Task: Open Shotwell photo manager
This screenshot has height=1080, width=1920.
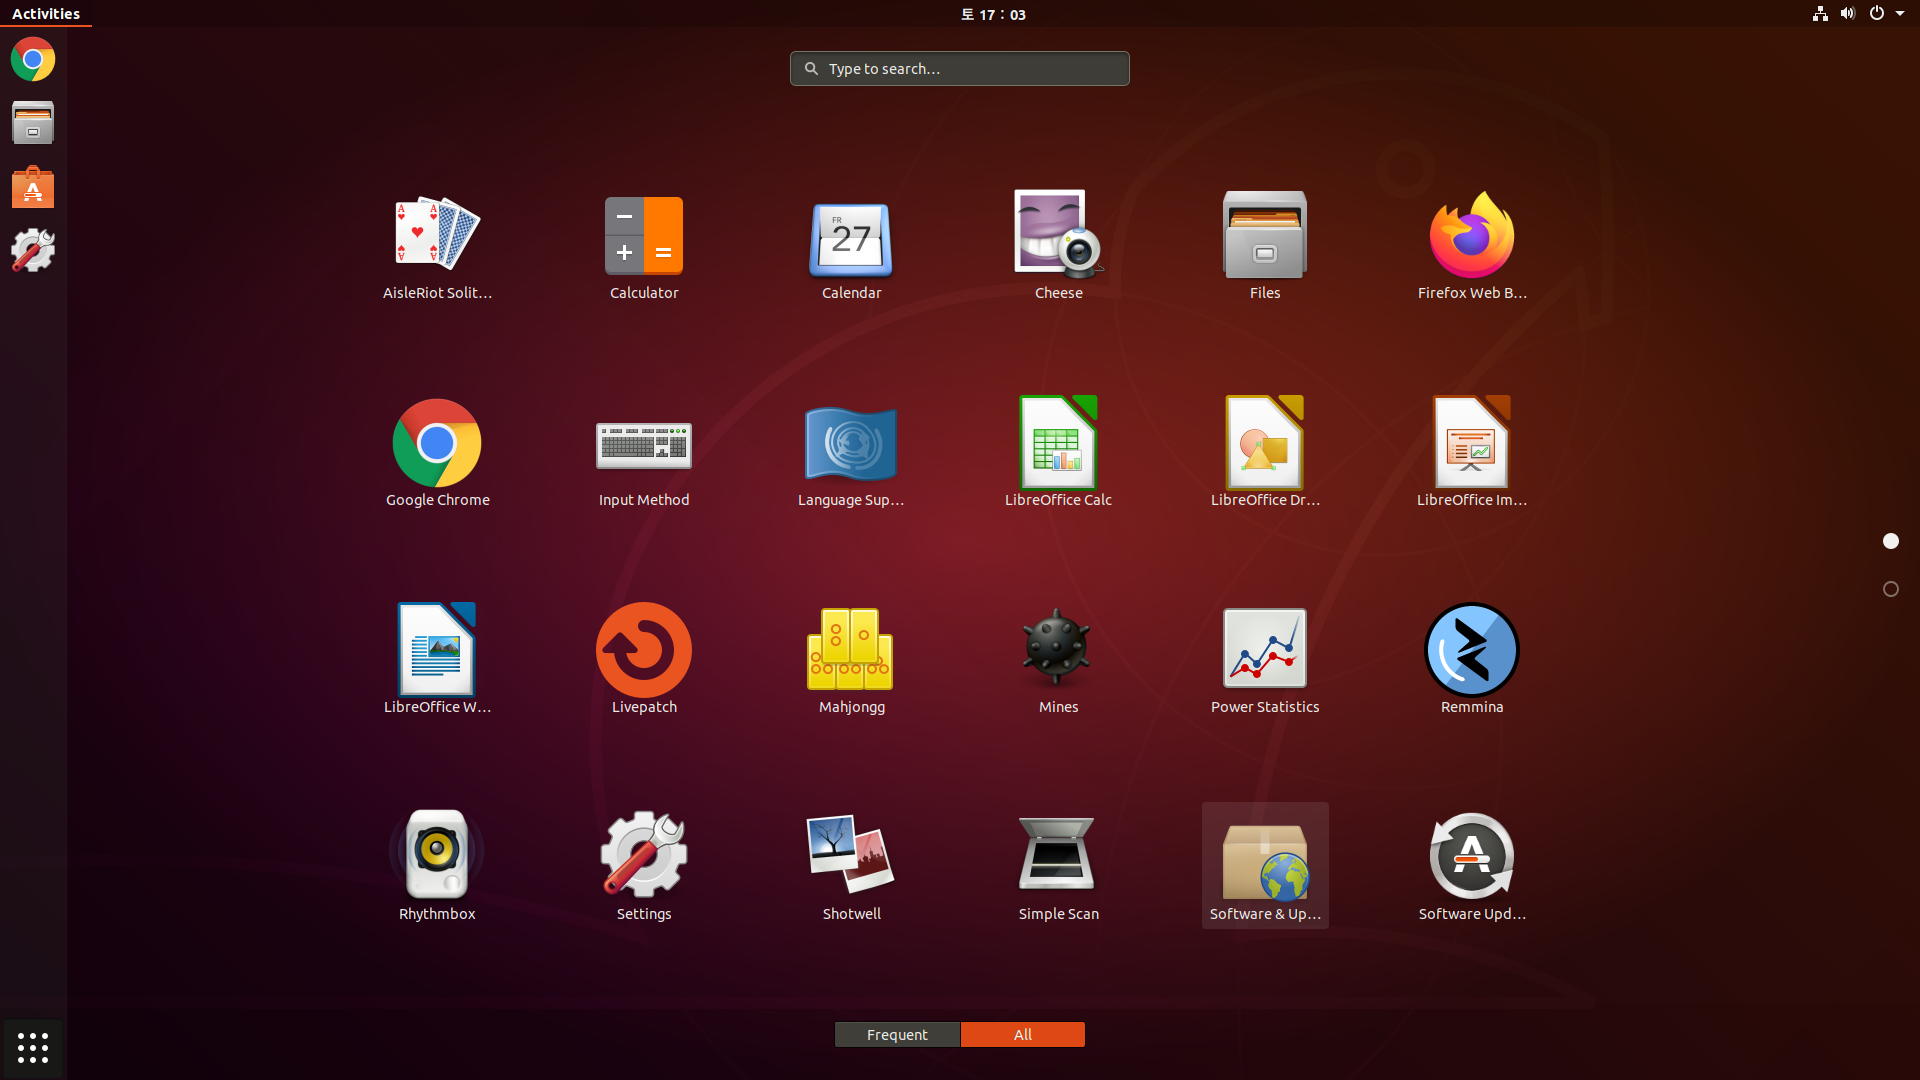Action: pyautogui.click(x=851, y=857)
